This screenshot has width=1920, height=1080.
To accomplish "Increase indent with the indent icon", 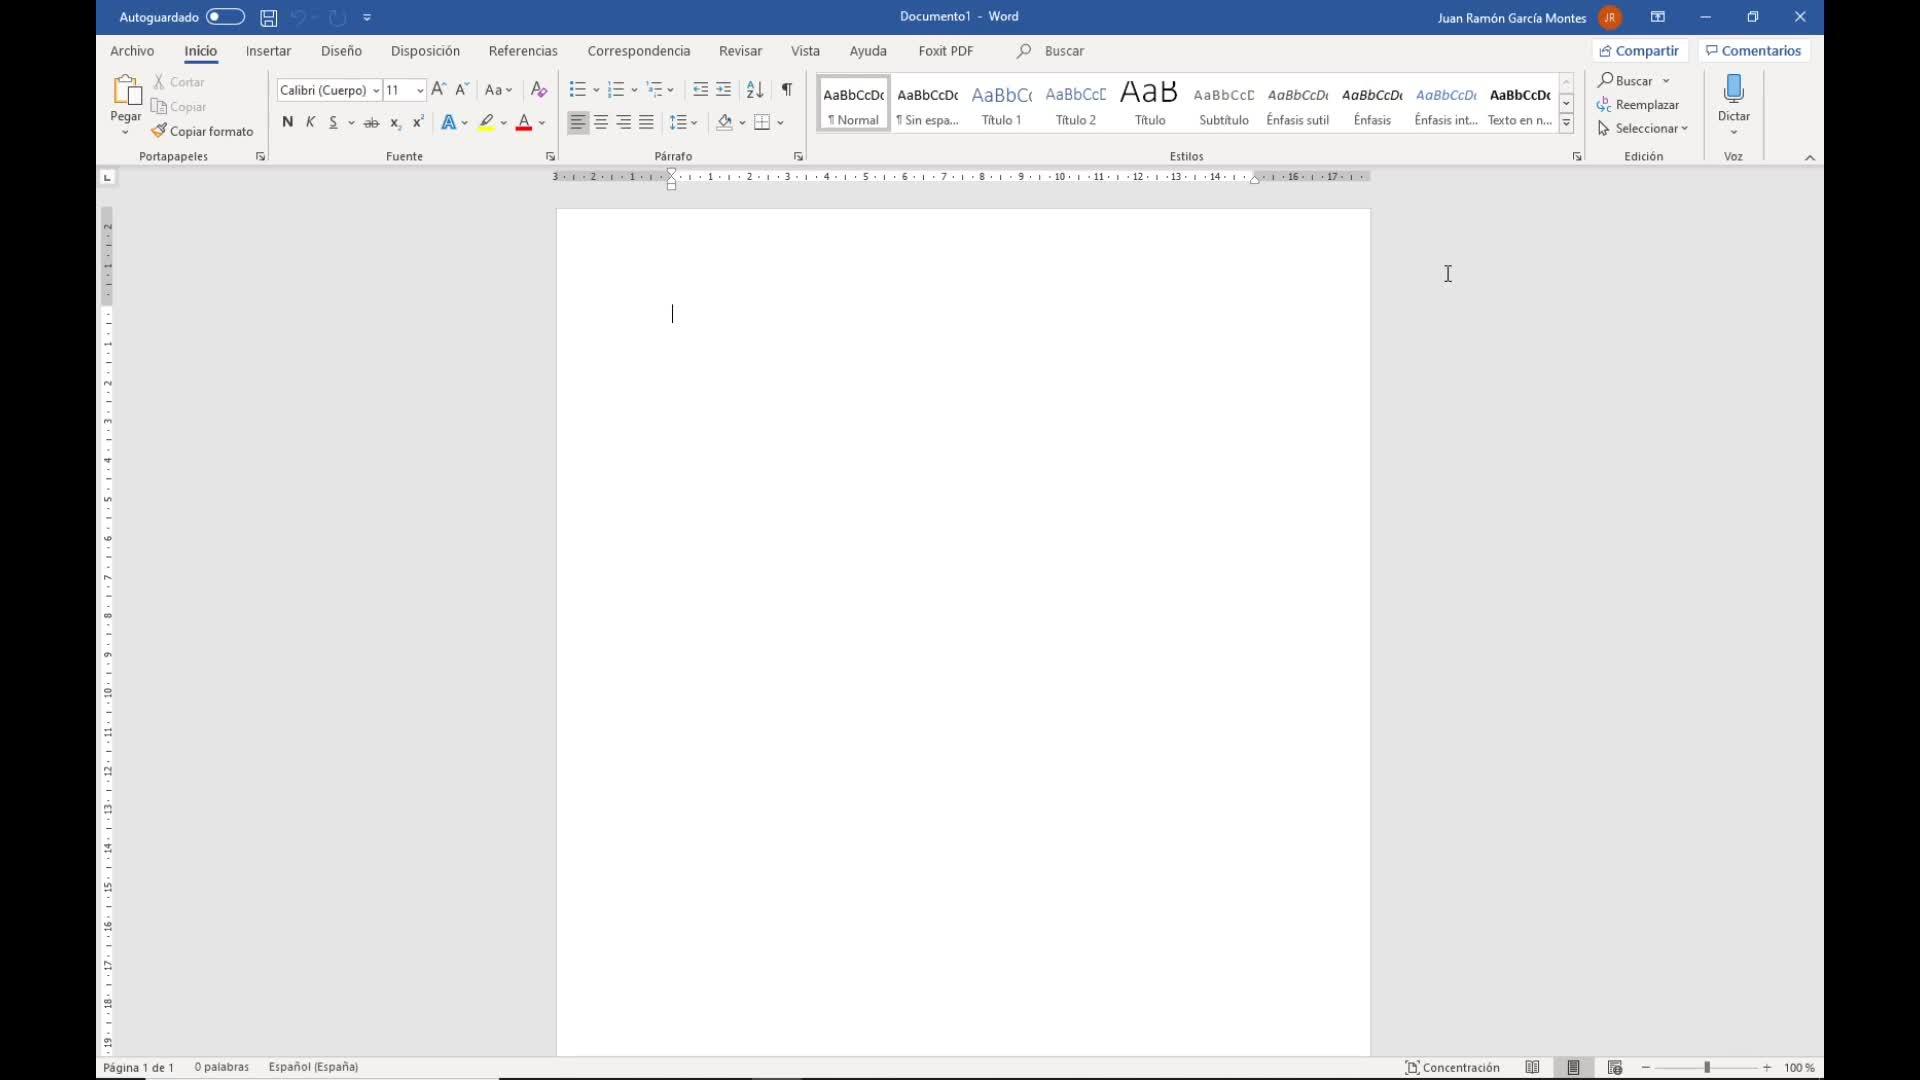I will (x=724, y=90).
